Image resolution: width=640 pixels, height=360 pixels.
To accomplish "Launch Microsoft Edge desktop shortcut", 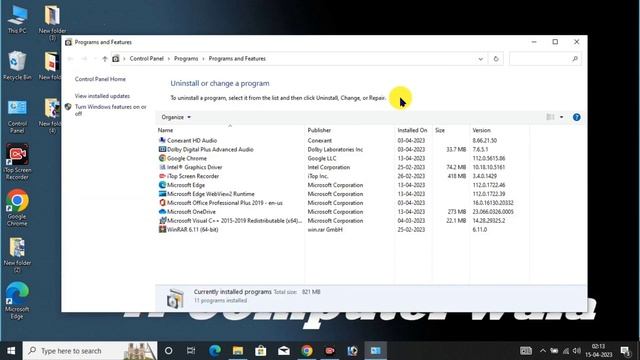I will coord(17,300).
